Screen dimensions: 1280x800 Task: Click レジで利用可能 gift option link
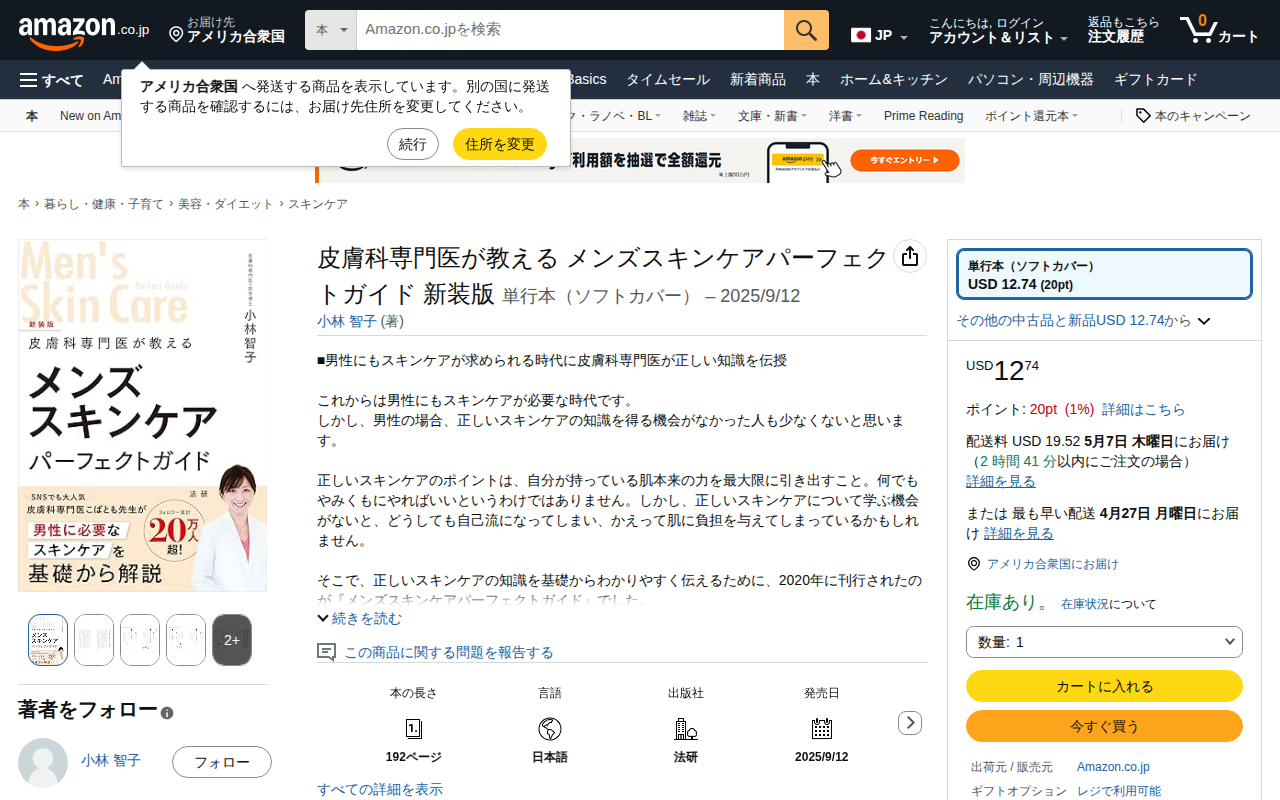click(1119, 791)
